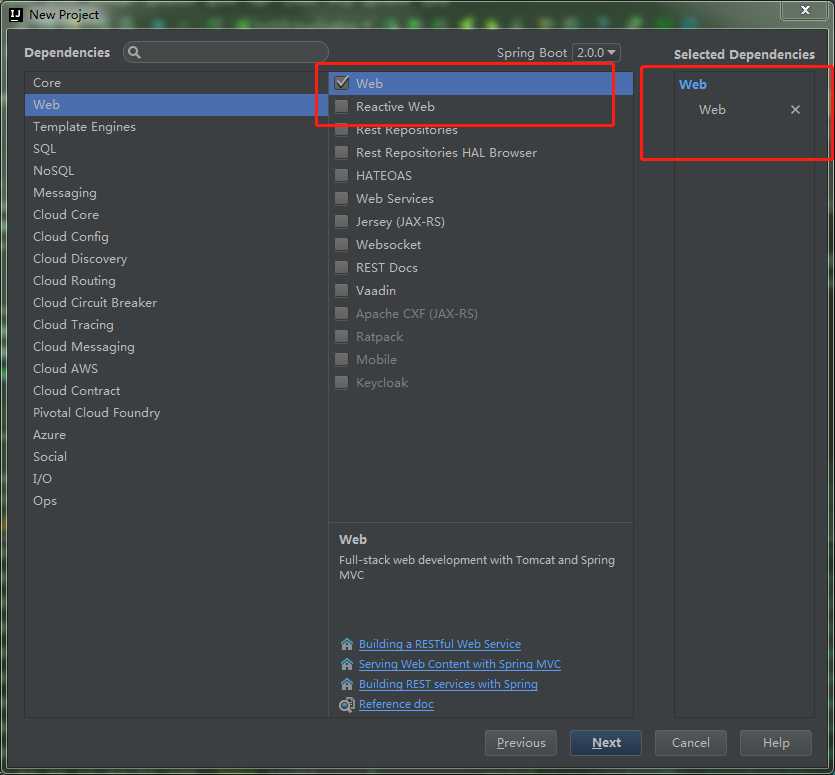Choose the SQL category
Viewport: 835px width, 775px height.
(x=176, y=149)
